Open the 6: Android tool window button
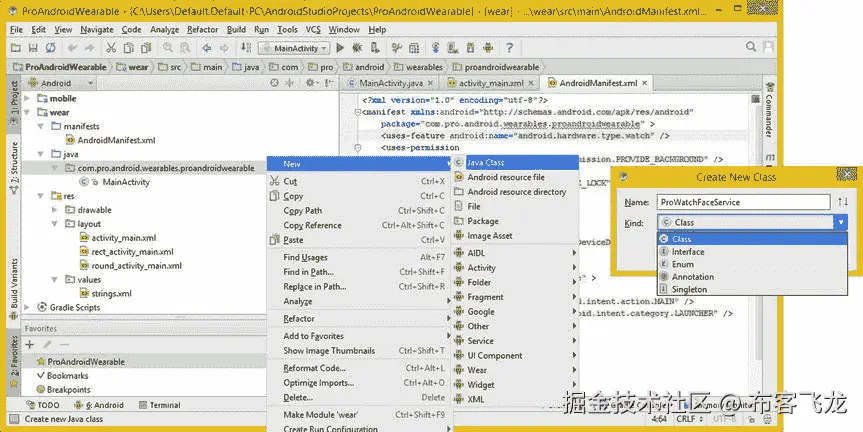Viewport: 863px width, 432px height. pos(99,405)
